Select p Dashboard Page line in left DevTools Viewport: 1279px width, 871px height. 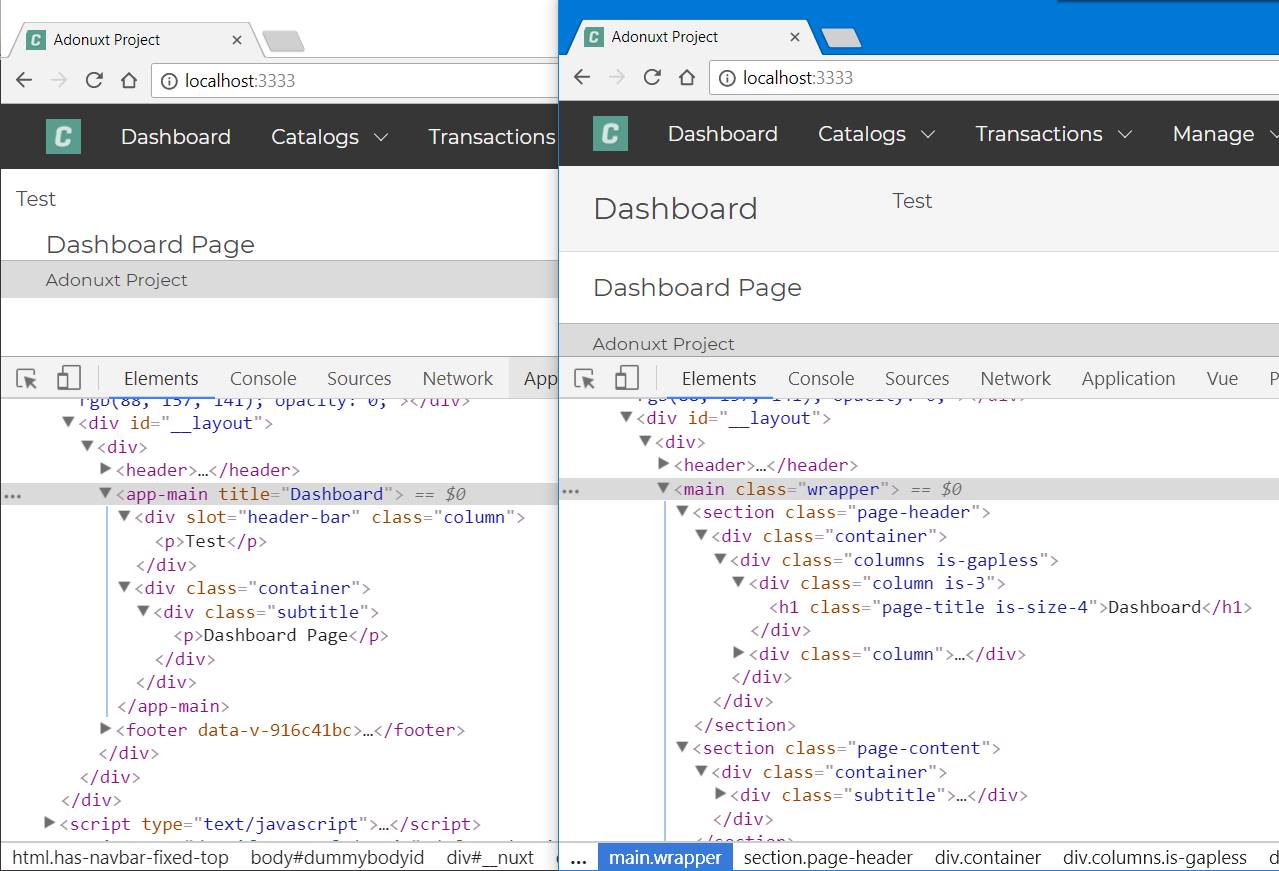pyautogui.click(x=281, y=635)
